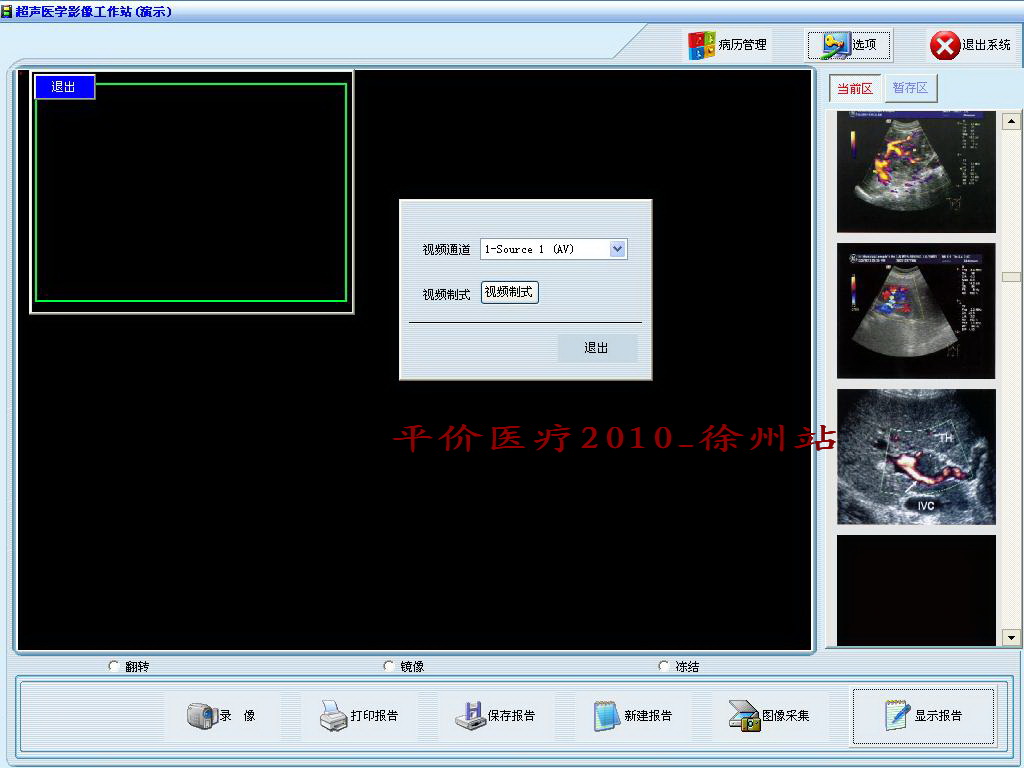Viewport: 1024px width, 768px height.
Task: Open 病历管理 case management
Action: point(728,44)
